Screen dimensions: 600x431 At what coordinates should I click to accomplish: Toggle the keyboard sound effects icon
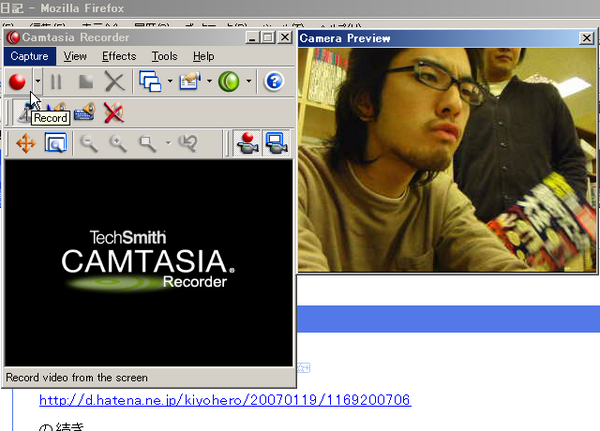85,112
